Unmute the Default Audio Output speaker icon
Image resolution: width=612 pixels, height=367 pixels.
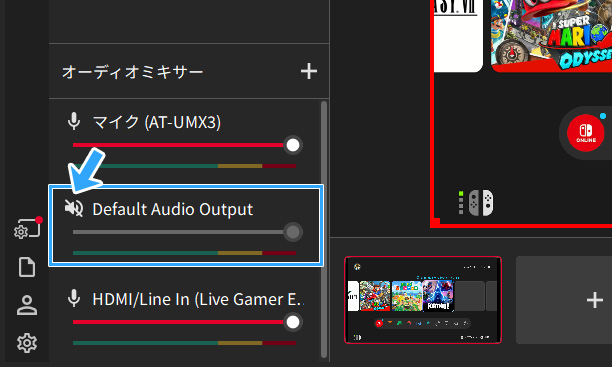[x=74, y=208]
